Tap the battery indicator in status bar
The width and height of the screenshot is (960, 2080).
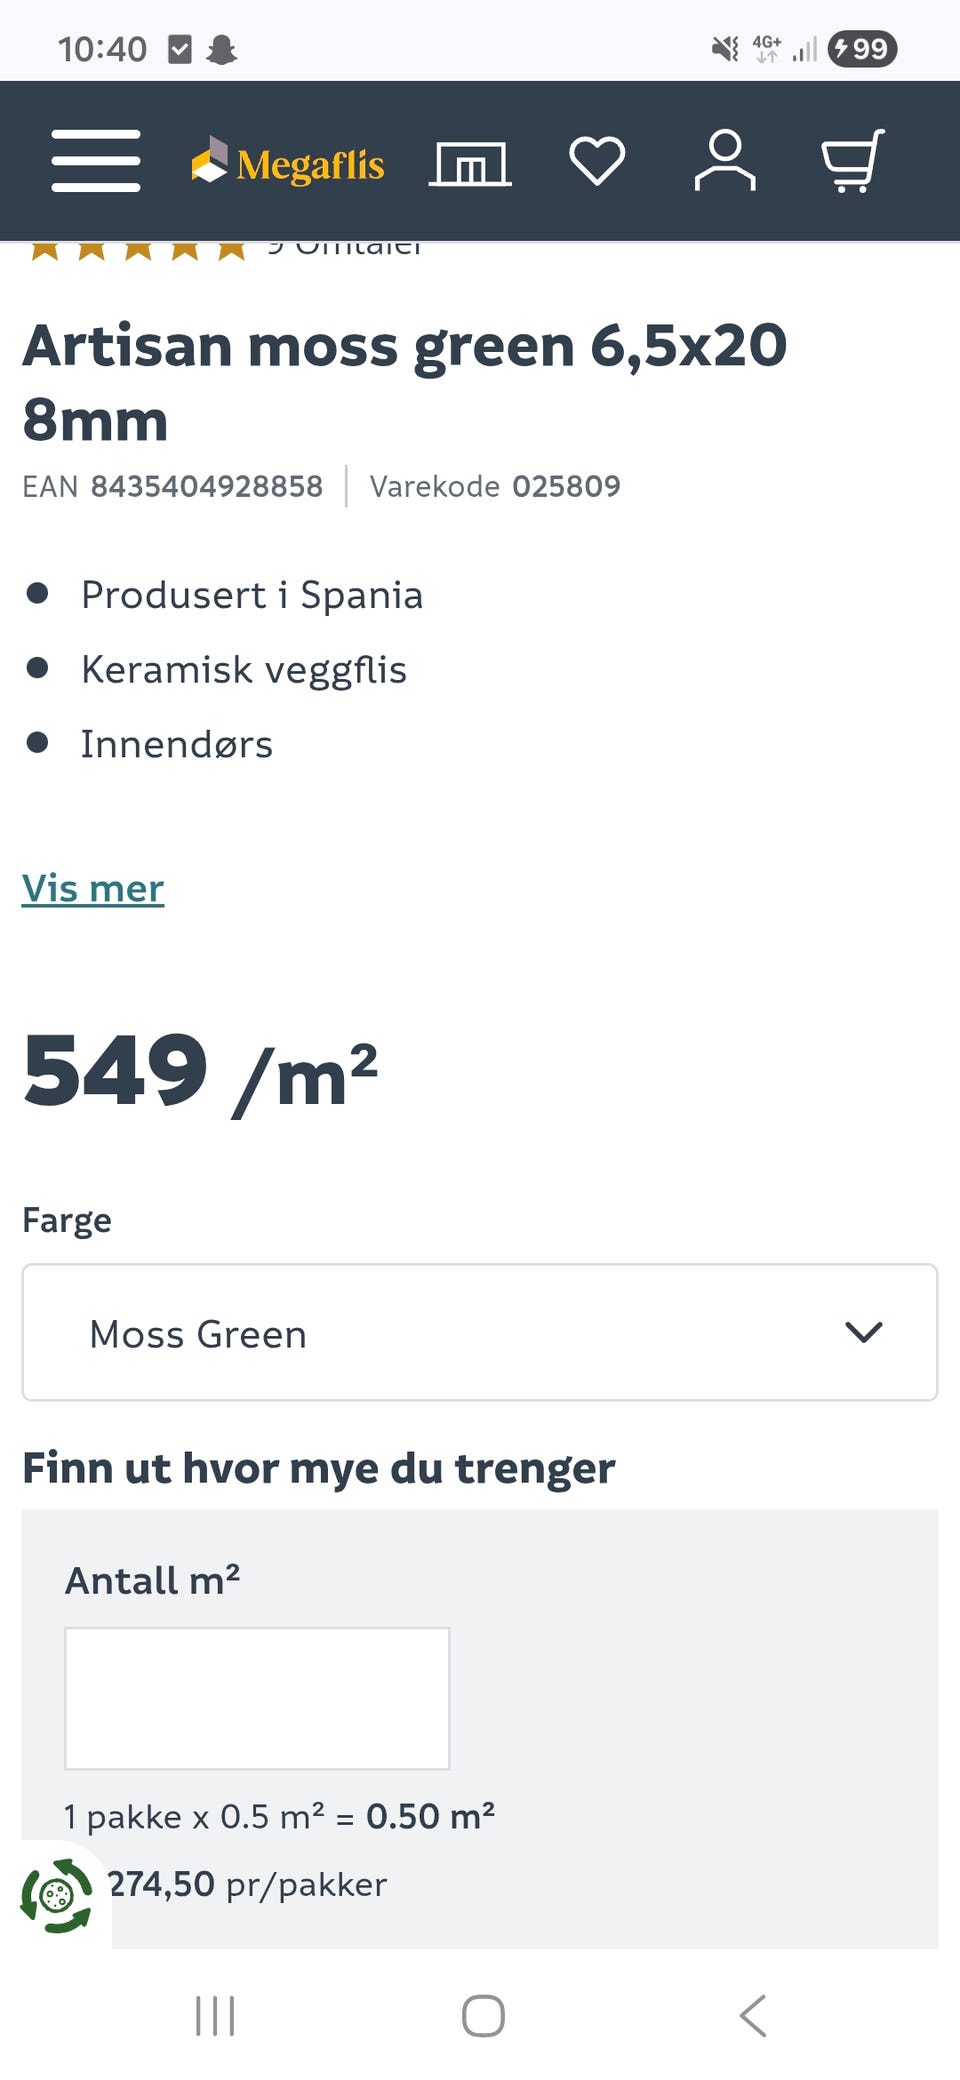[x=862, y=48]
